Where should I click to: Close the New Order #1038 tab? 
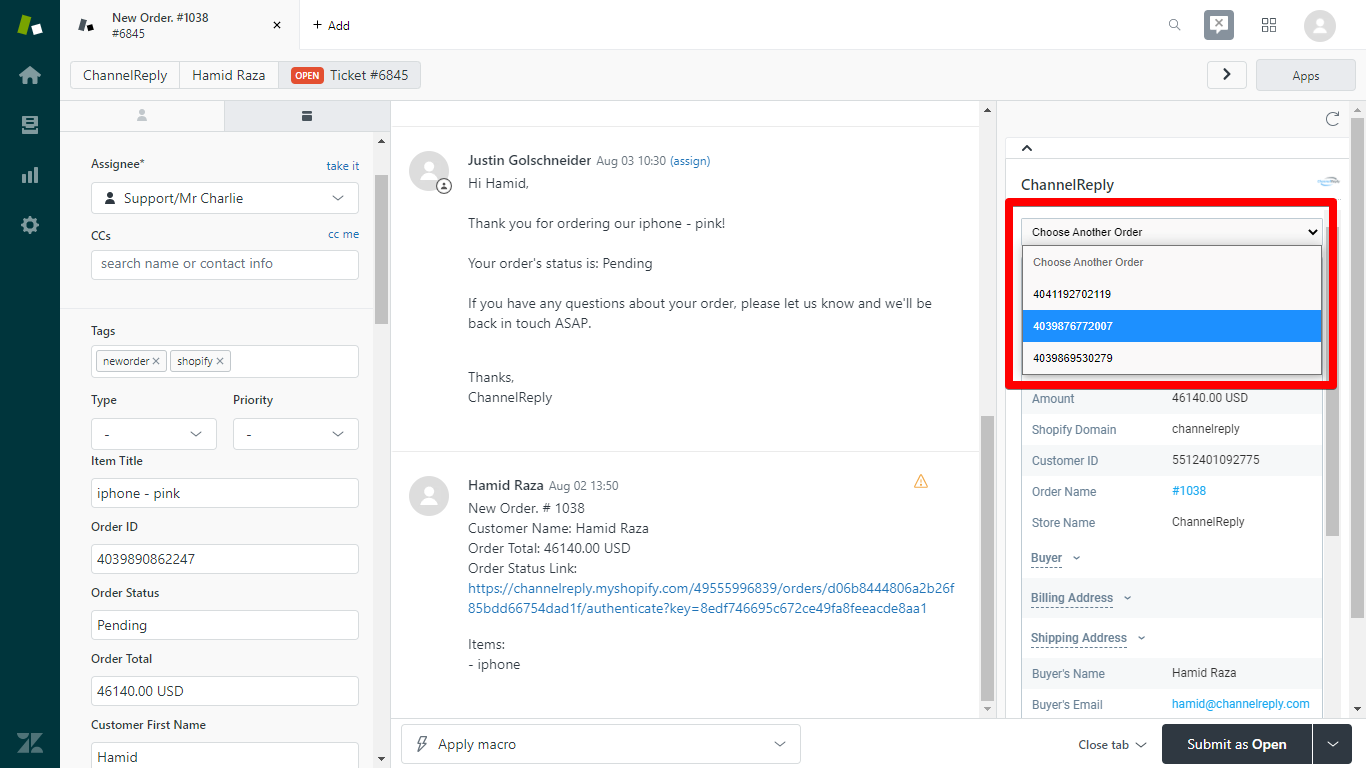tap(277, 25)
